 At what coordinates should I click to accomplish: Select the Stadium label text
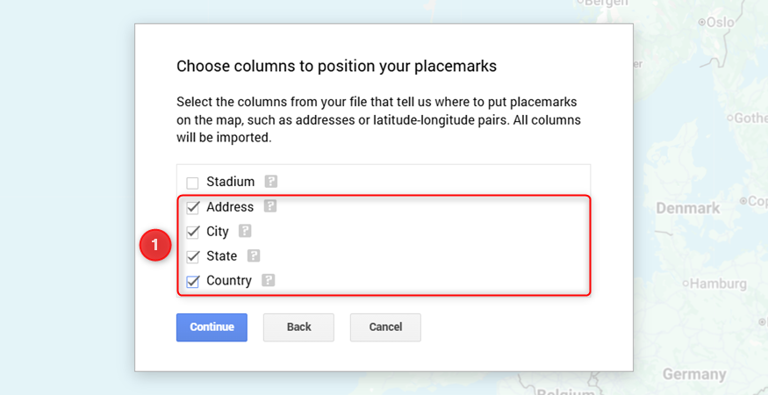click(231, 182)
